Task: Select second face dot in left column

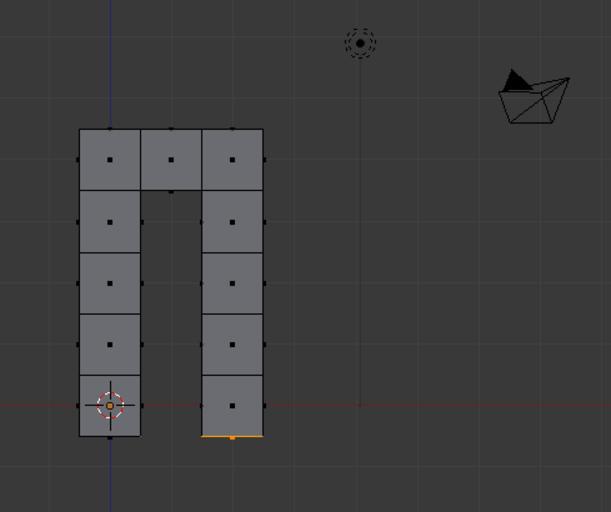Action: click(110, 222)
